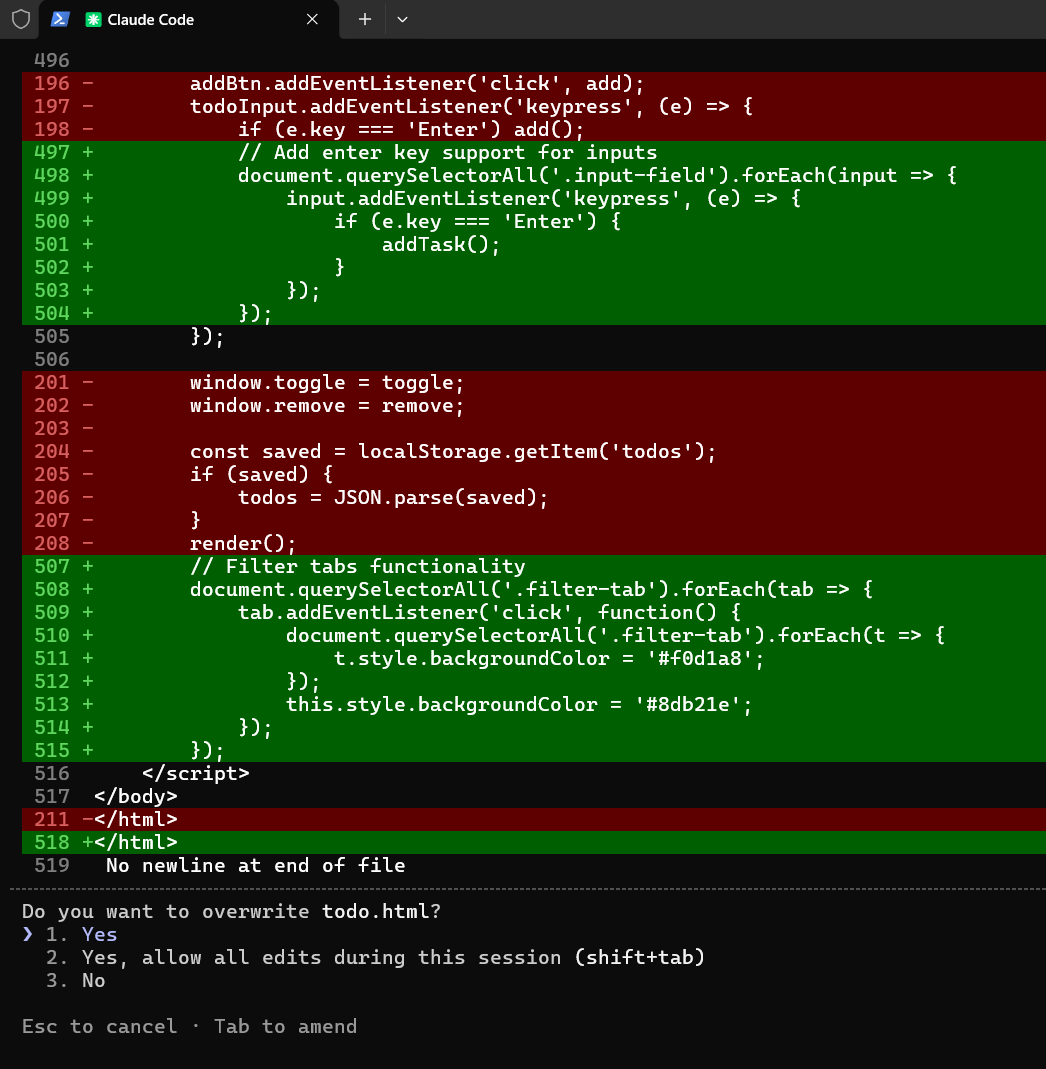Image resolution: width=1046 pixels, height=1069 pixels.
Task: Click removed '</html>' line 211
Action: pos(534,819)
